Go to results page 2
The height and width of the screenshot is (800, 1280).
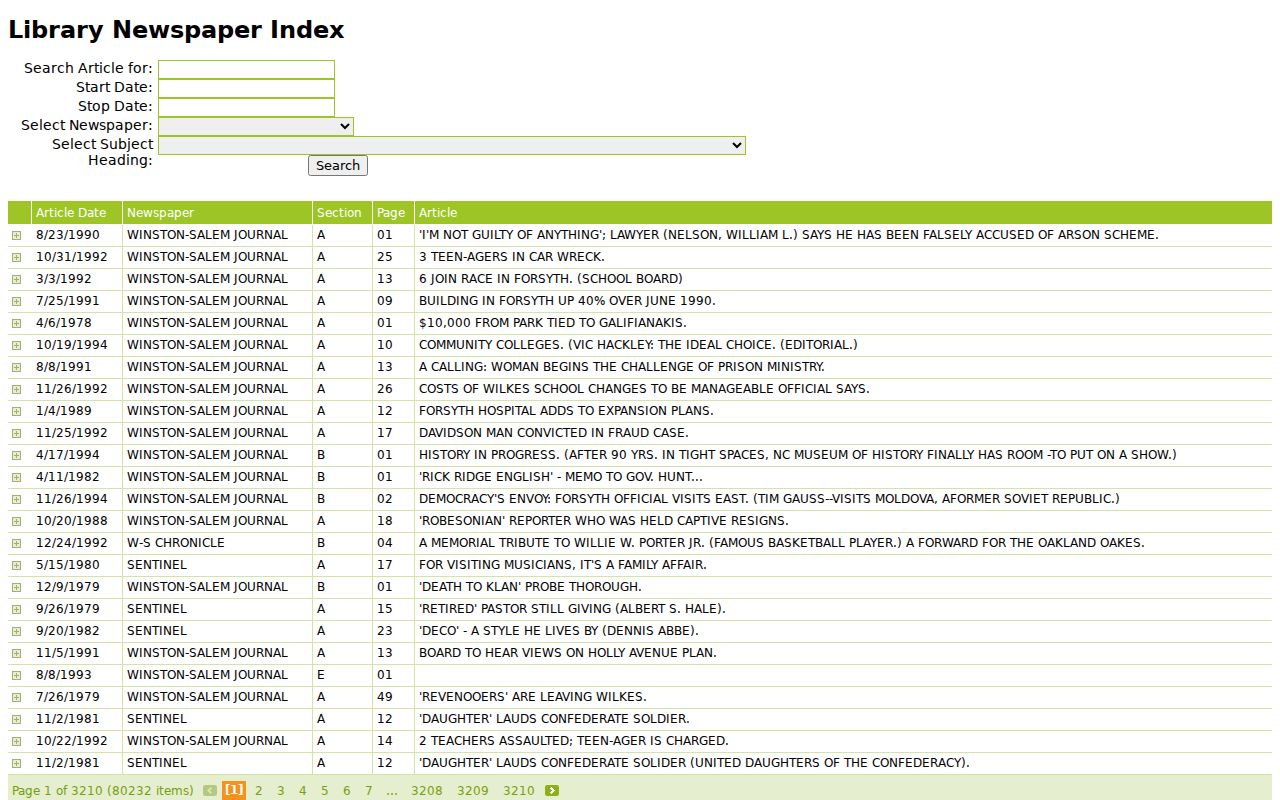point(258,791)
